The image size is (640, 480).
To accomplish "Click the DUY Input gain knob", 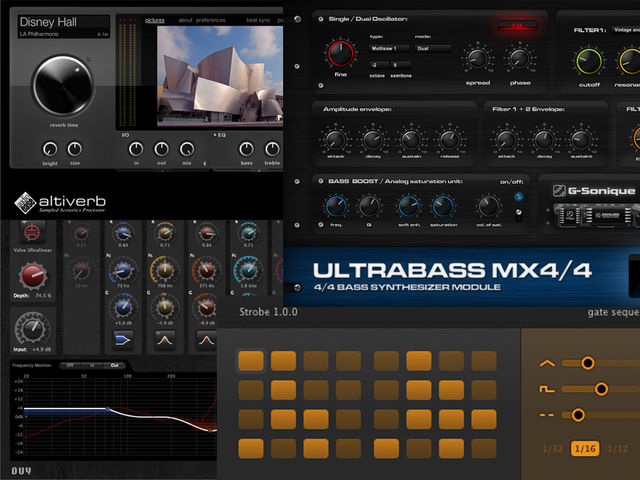I will (x=33, y=329).
